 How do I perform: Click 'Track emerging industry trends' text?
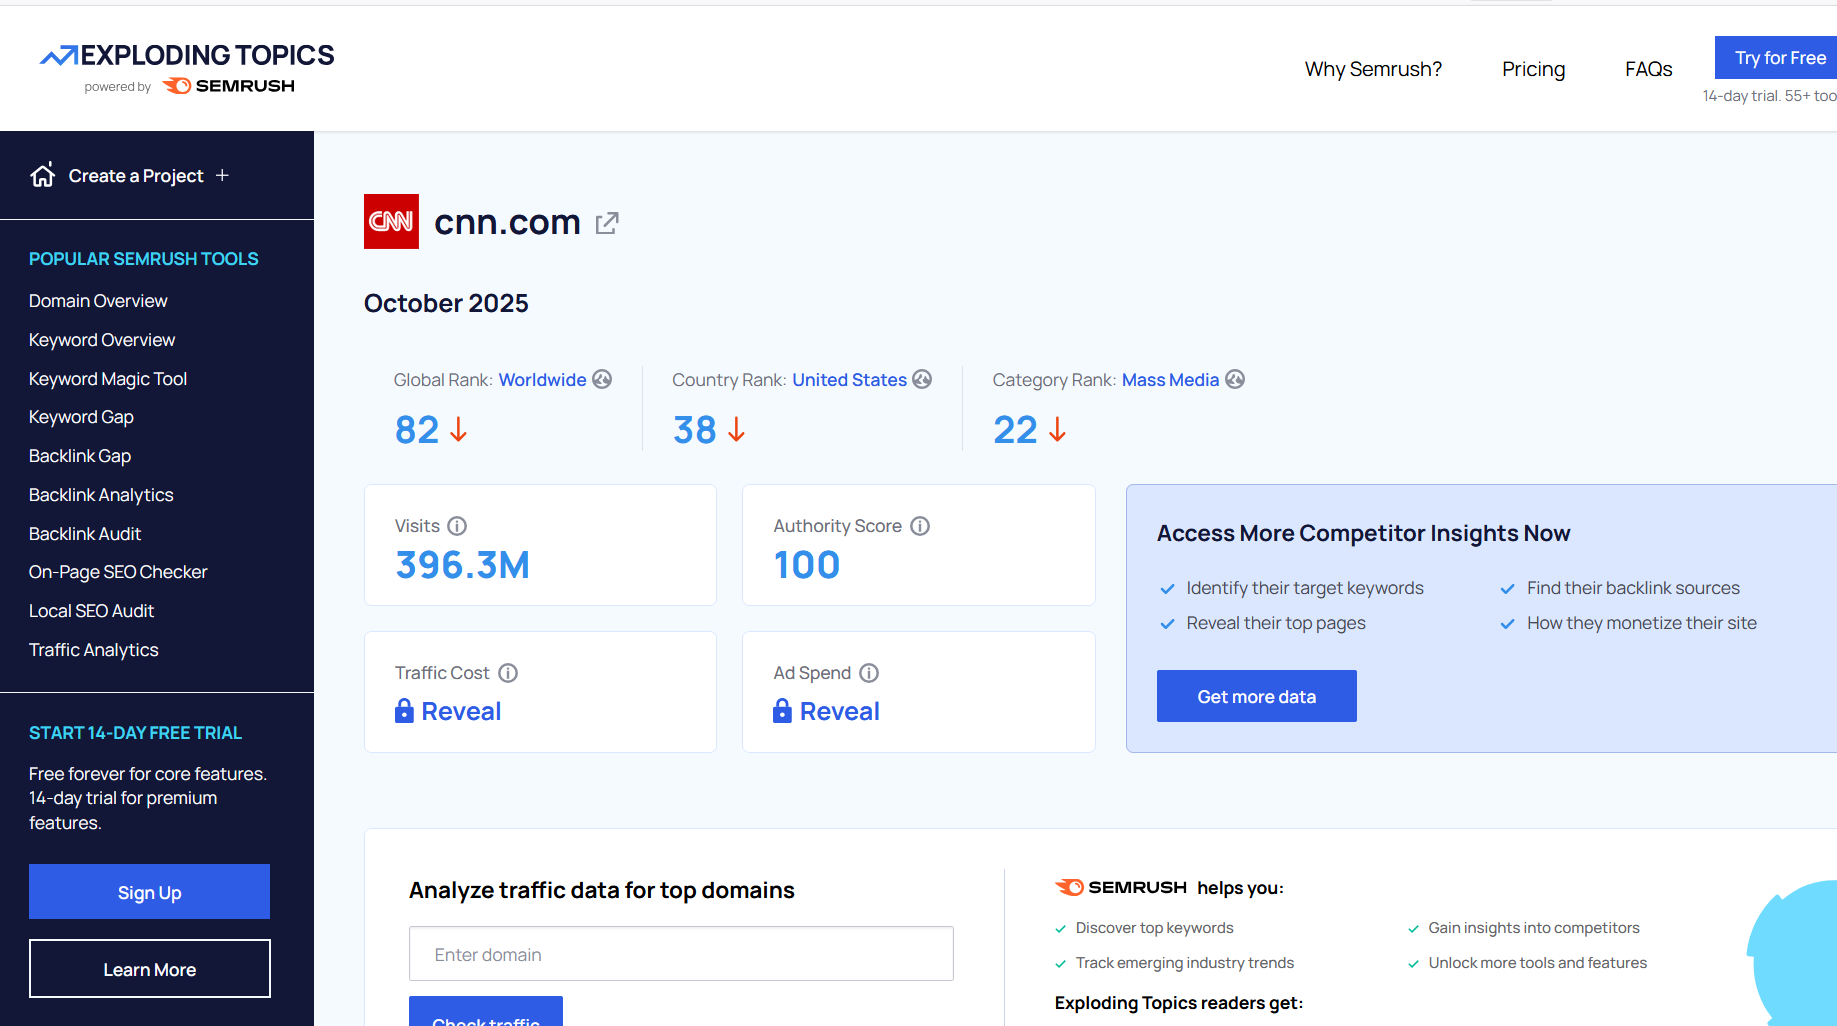coord(1185,963)
